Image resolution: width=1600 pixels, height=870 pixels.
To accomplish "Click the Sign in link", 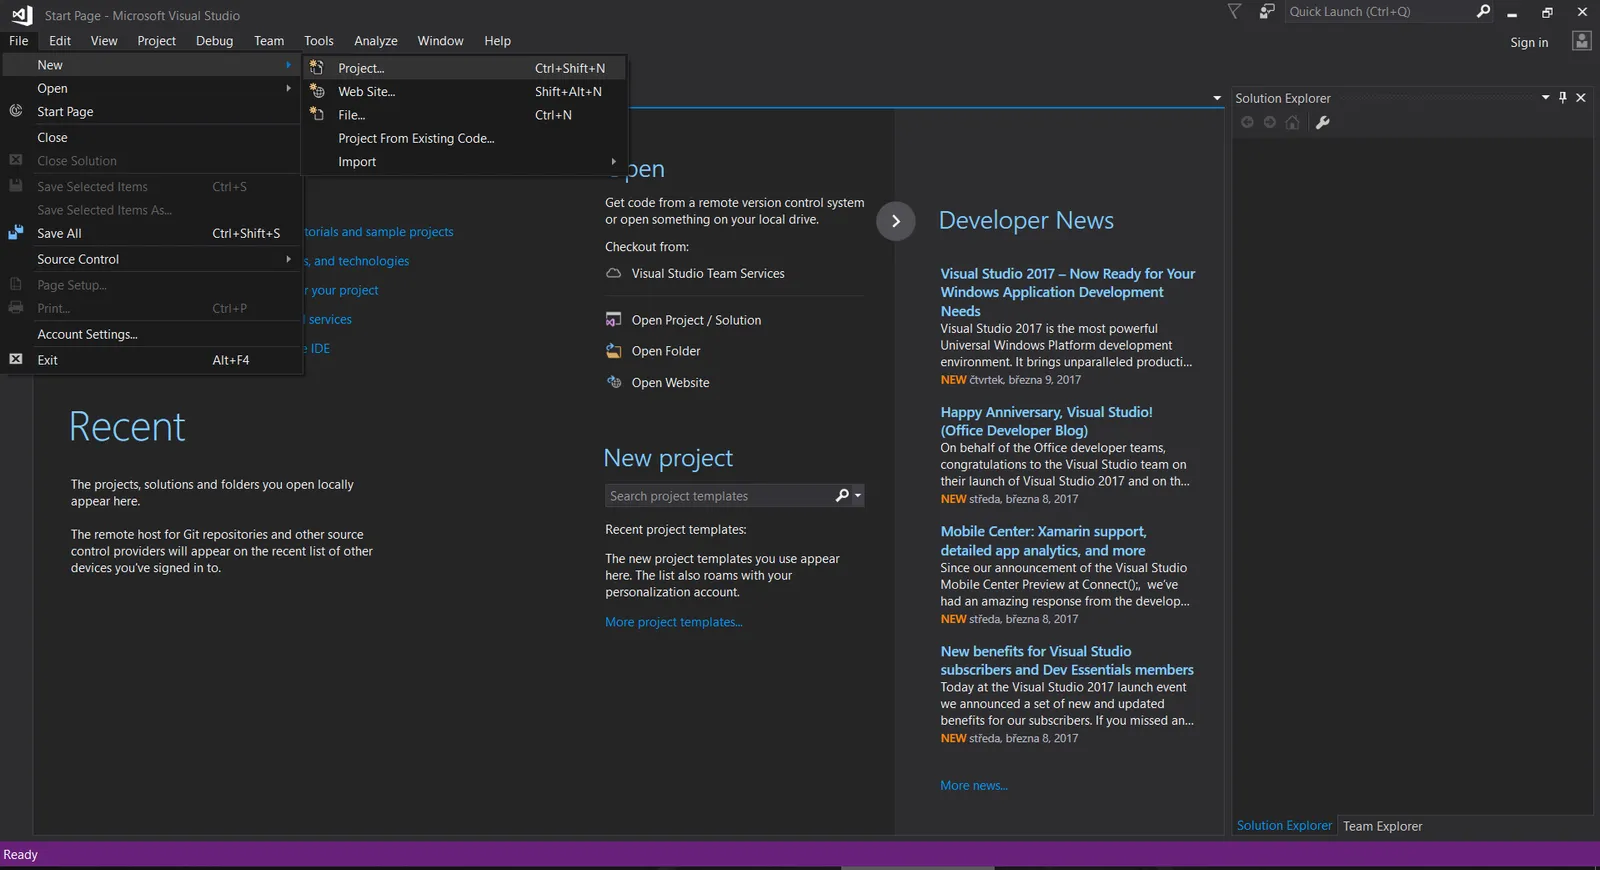I will pos(1529,42).
